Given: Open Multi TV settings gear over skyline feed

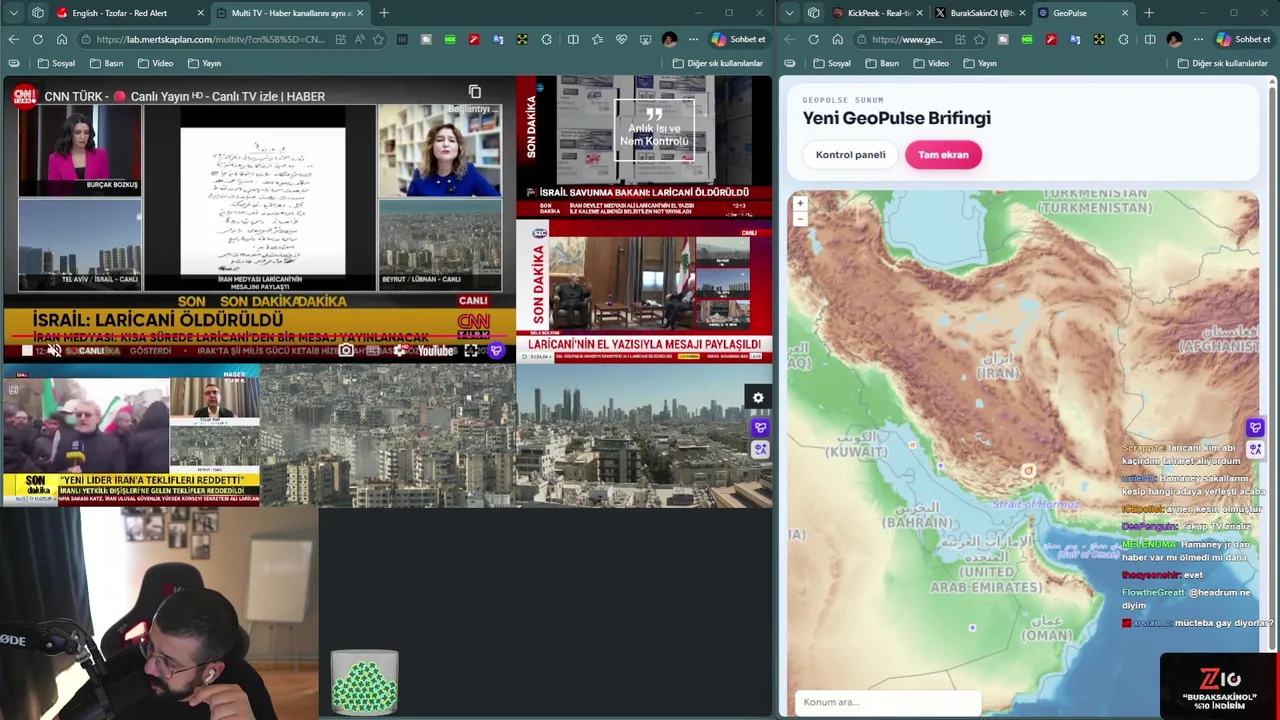Looking at the screenshot, I should click(758, 398).
